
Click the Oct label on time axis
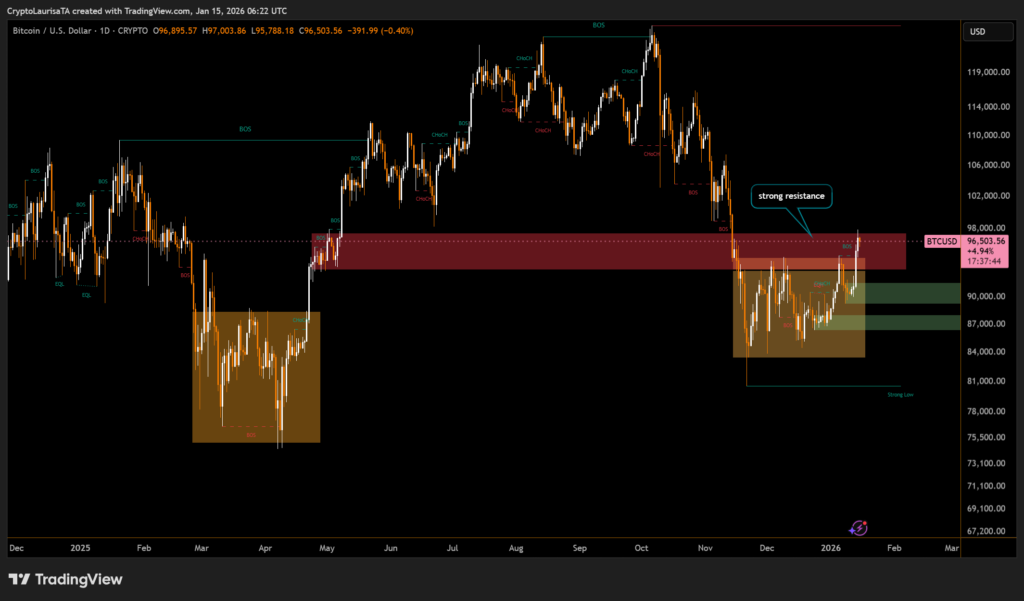(642, 548)
